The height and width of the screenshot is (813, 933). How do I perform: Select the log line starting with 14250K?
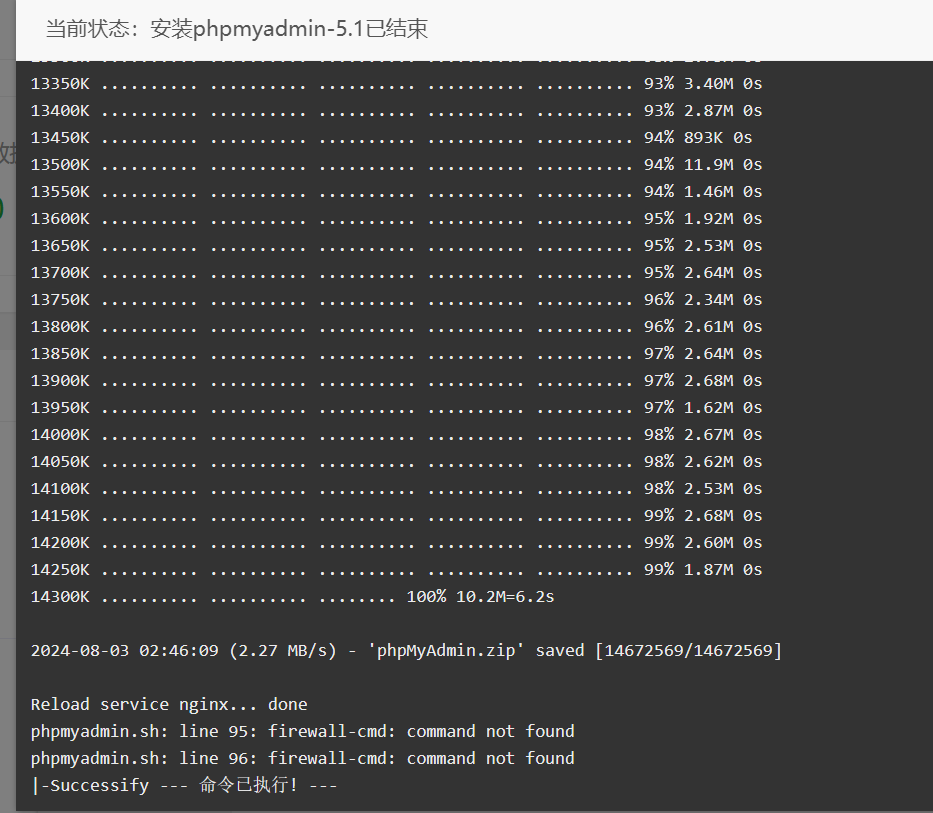click(x=396, y=570)
